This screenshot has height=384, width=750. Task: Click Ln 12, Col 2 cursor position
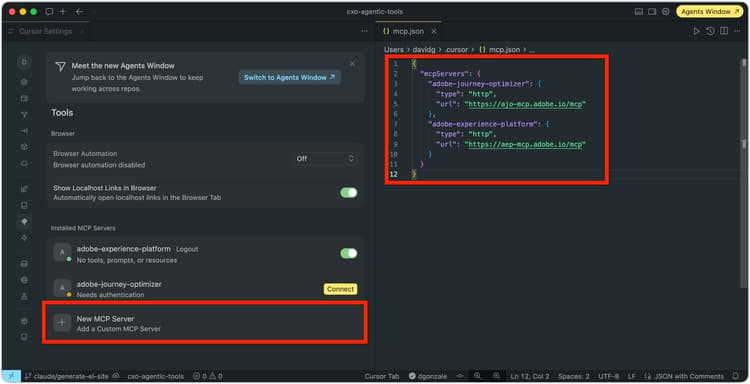click(529, 376)
